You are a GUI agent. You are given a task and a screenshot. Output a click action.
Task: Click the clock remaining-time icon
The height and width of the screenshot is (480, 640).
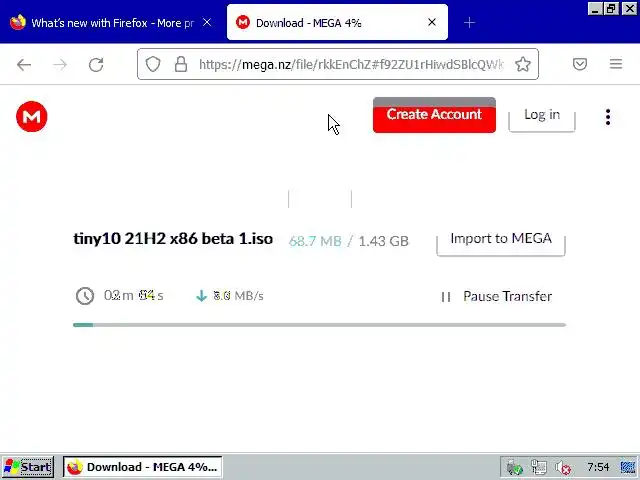pos(85,296)
